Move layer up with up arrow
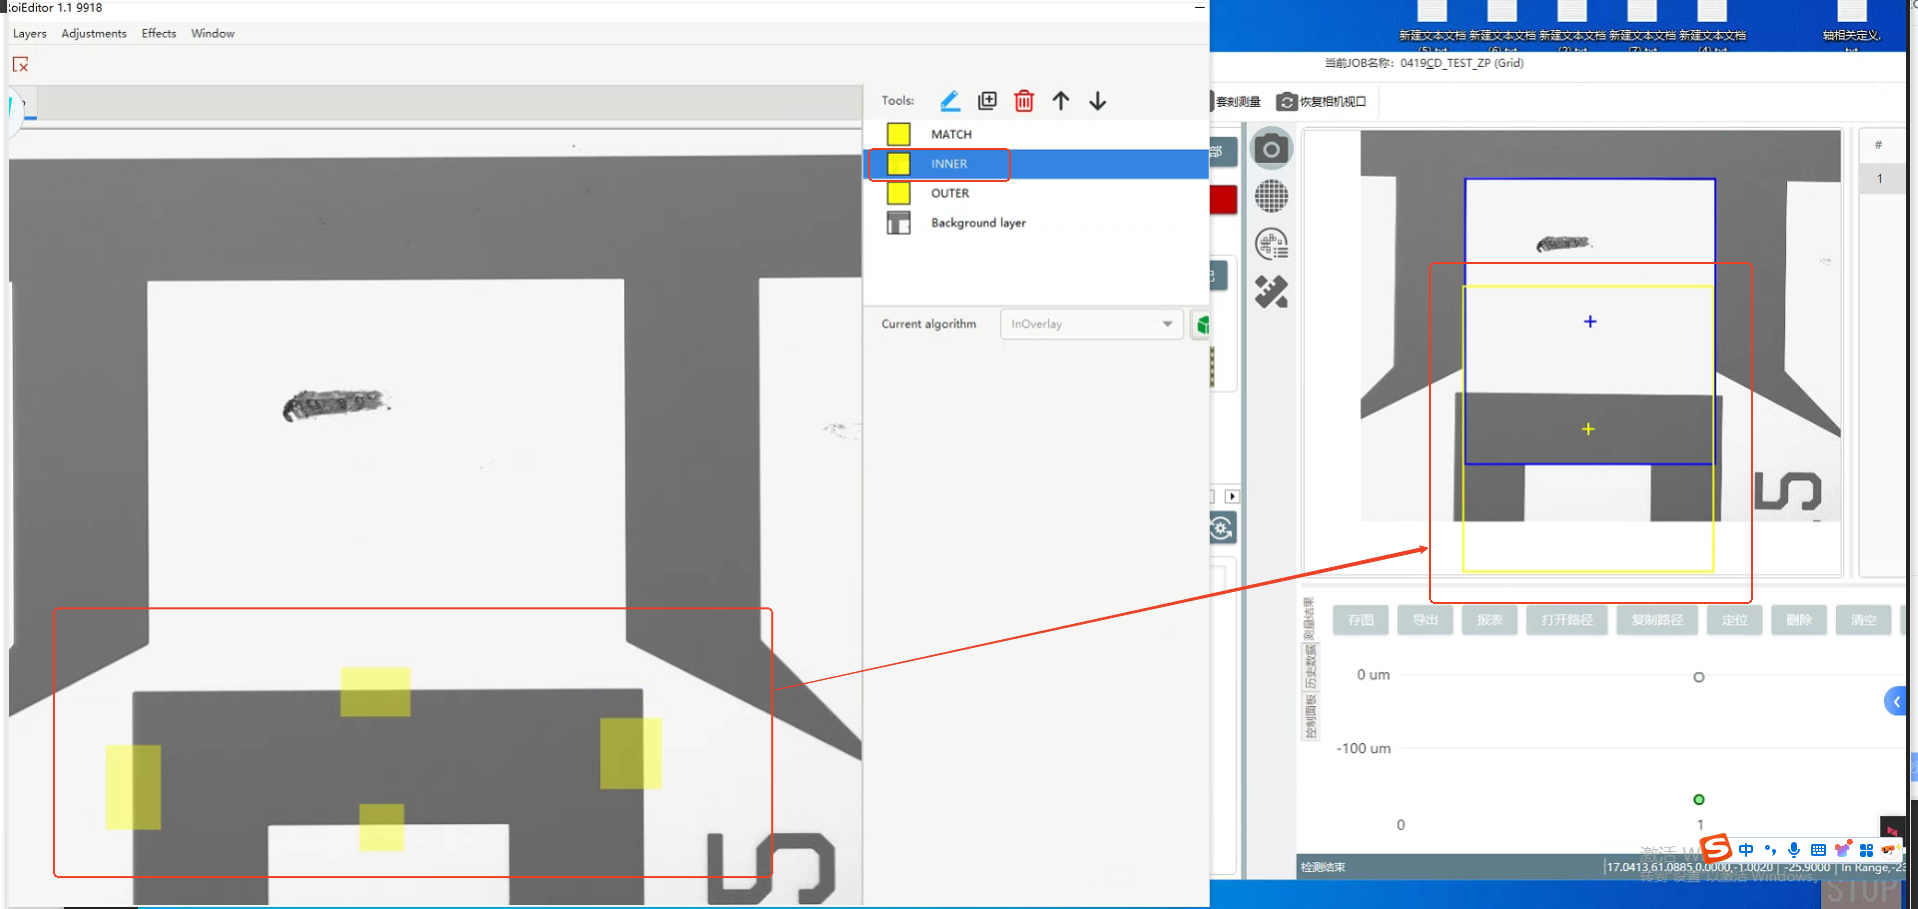This screenshot has width=1918, height=909. tap(1060, 101)
